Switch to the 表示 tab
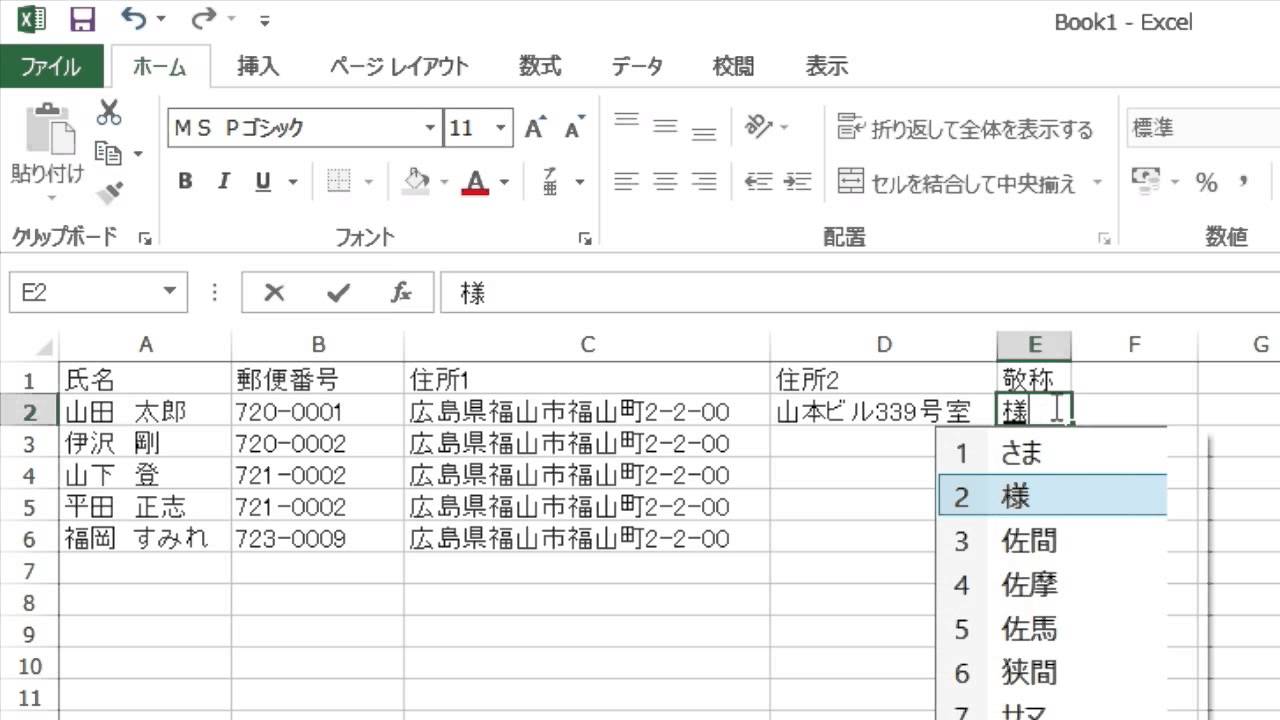Screen dimensions: 1280x720 (x=827, y=67)
